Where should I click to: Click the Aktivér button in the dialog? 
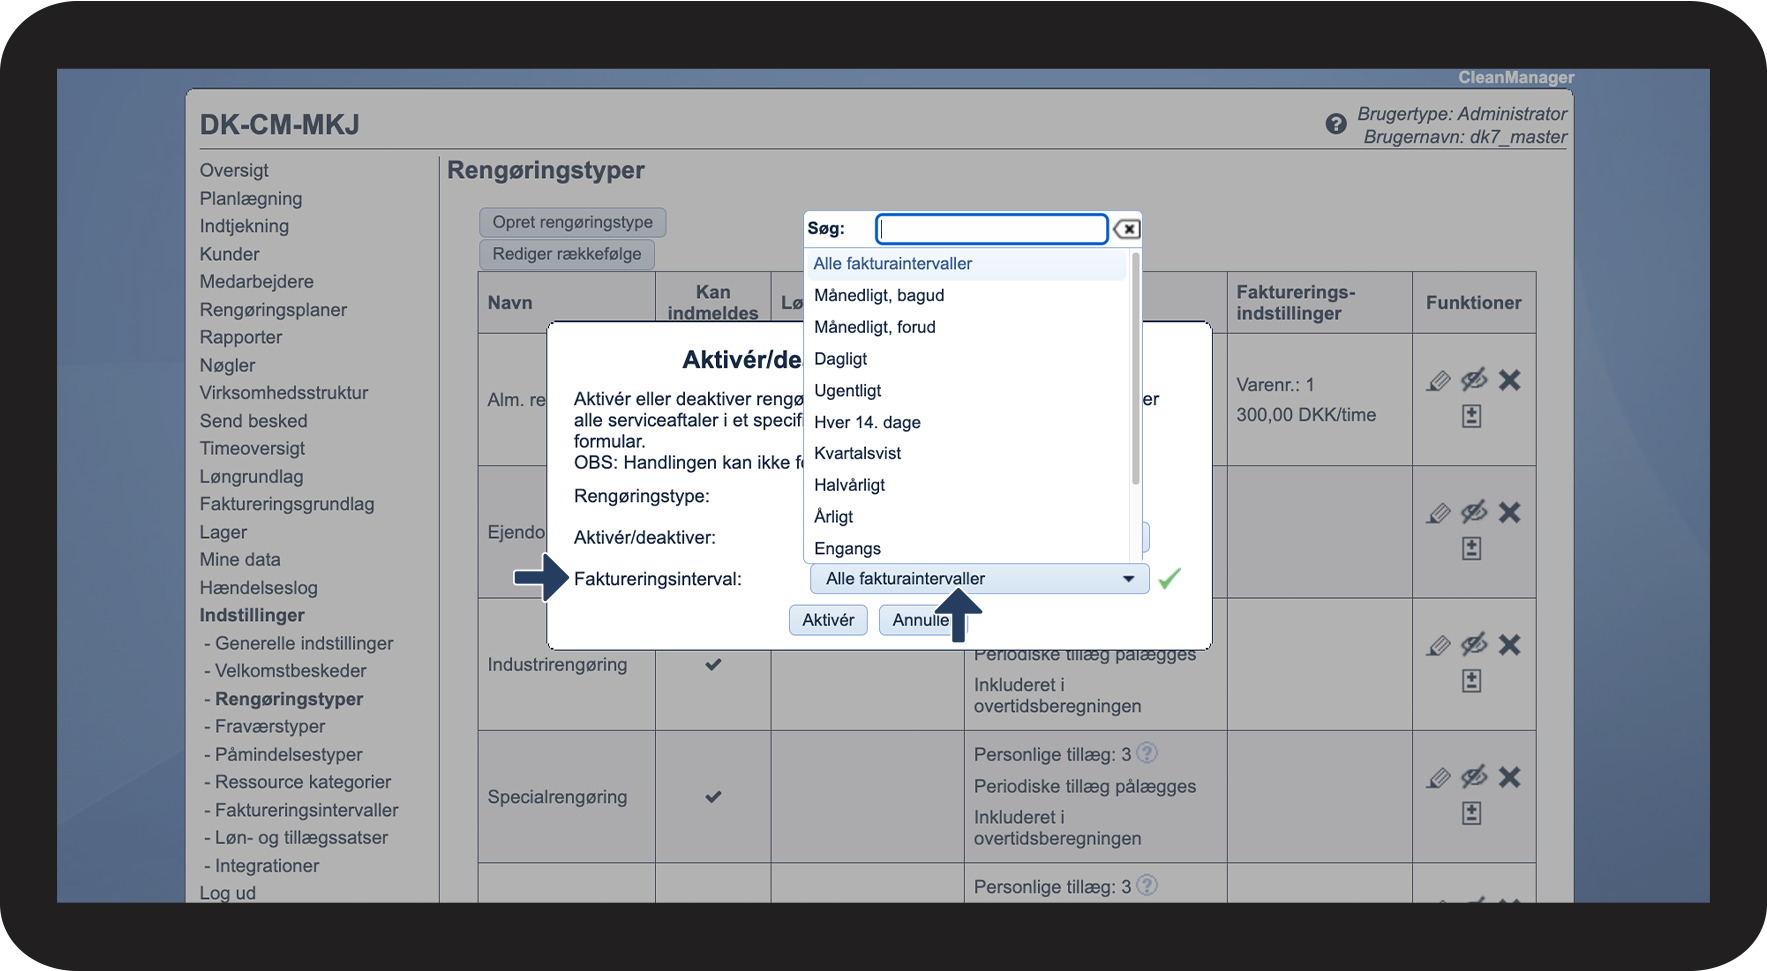pyautogui.click(x=828, y=620)
